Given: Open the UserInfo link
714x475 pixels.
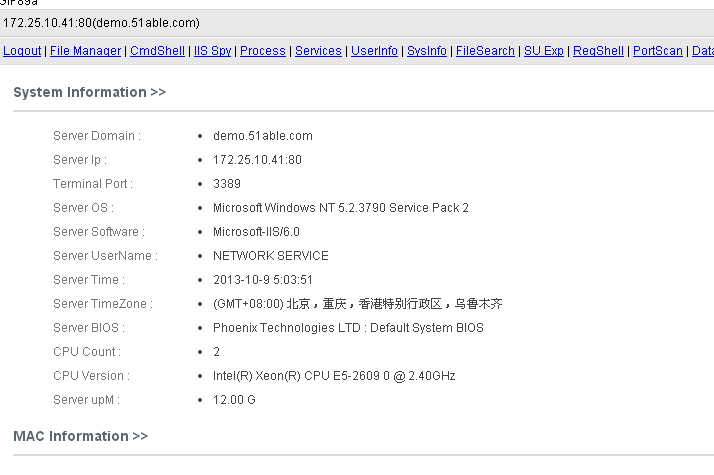Looking at the screenshot, I should point(374,51).
